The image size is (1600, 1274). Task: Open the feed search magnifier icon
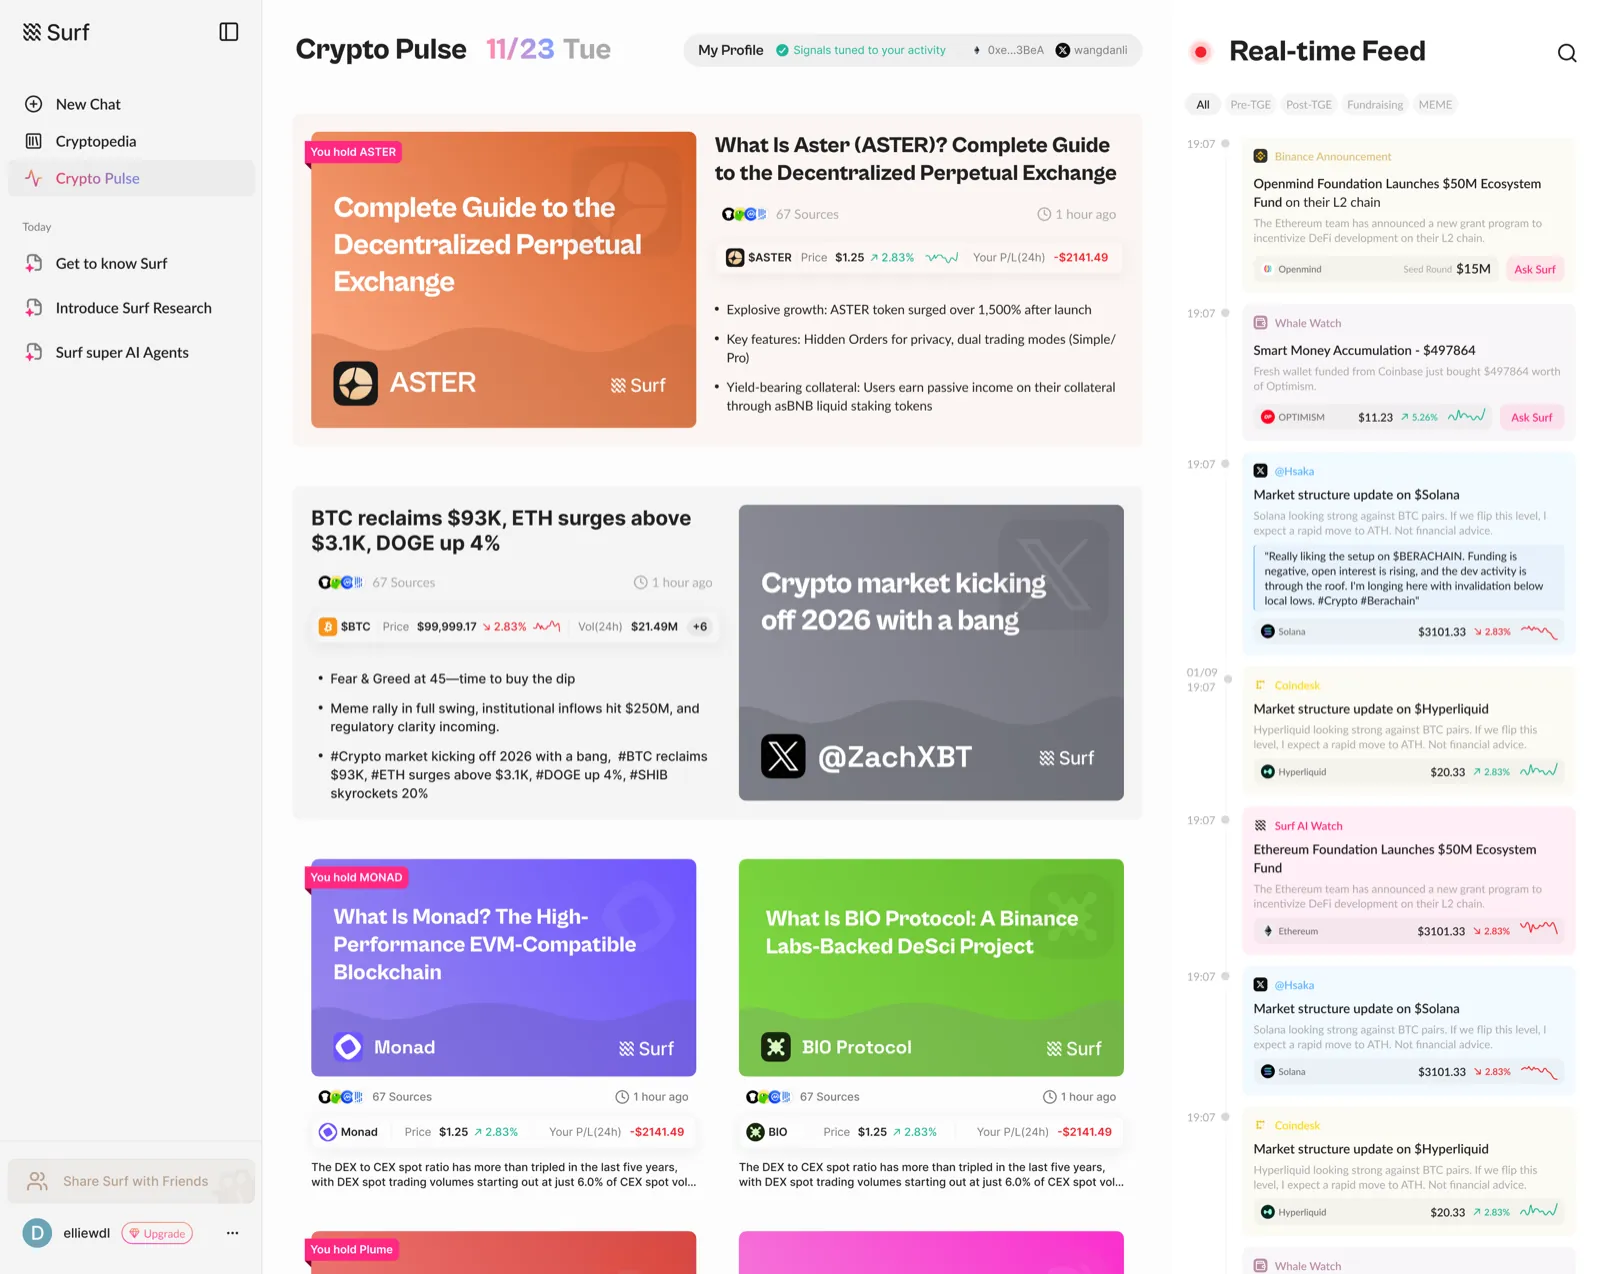[1567, 53]
